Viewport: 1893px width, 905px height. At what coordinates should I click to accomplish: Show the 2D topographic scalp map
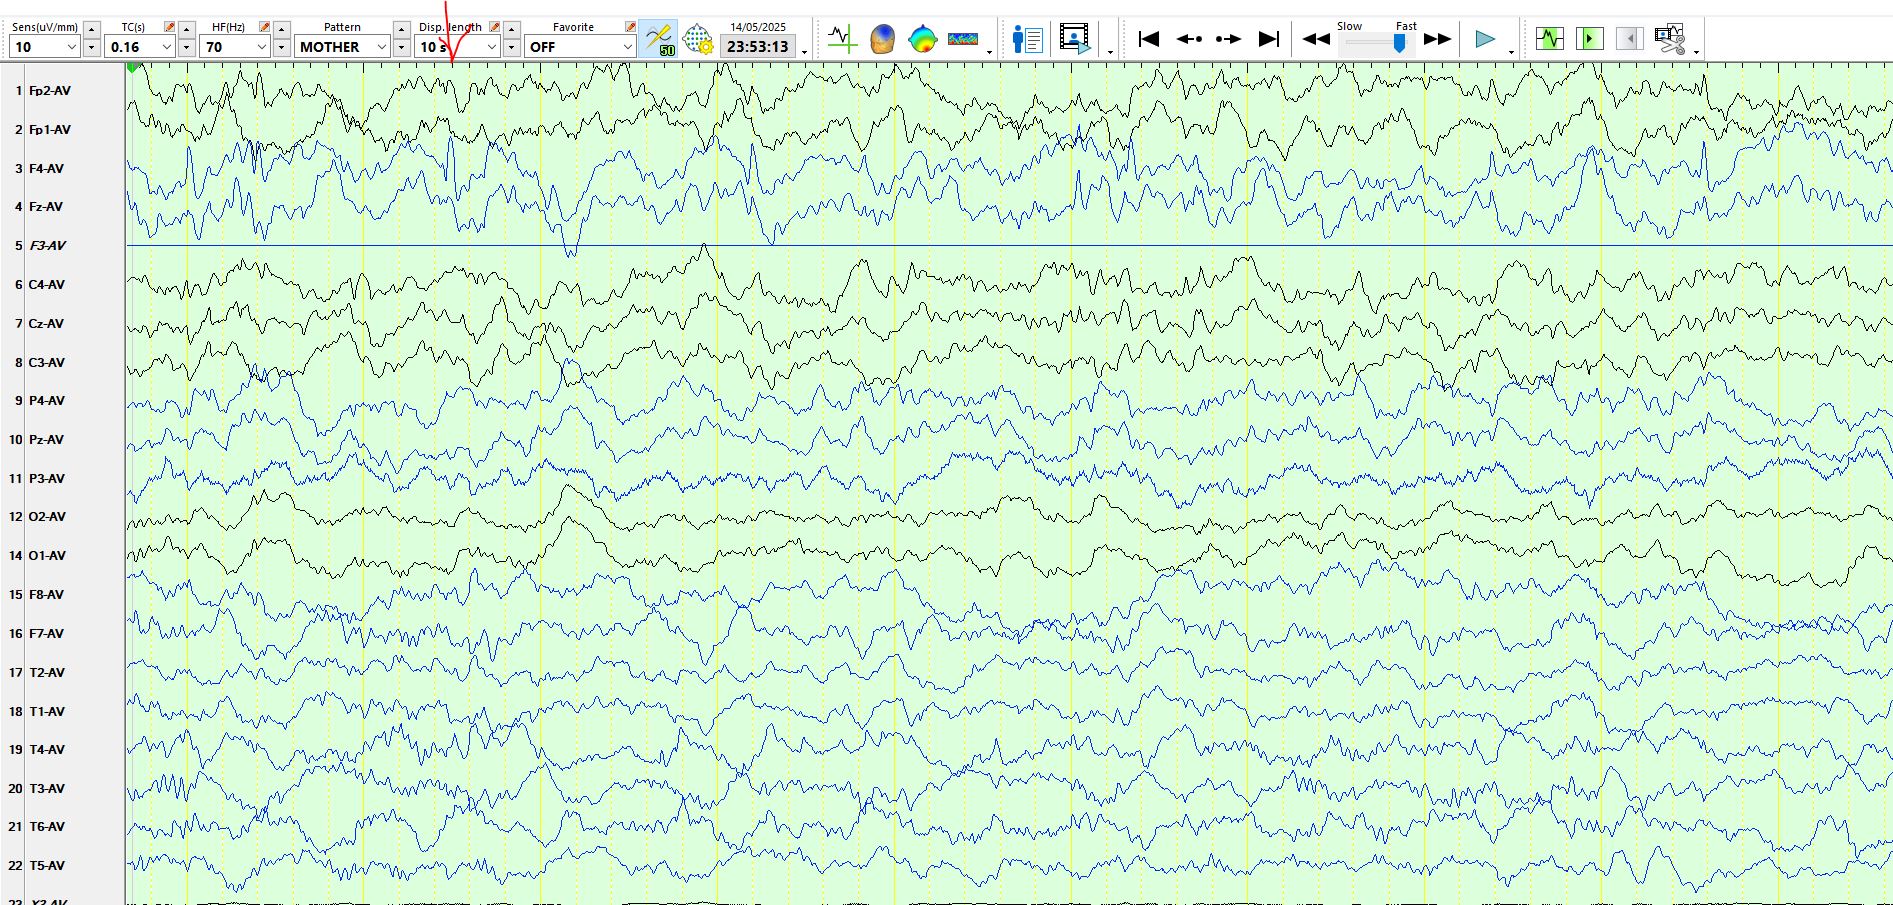(x=922, y=39)
